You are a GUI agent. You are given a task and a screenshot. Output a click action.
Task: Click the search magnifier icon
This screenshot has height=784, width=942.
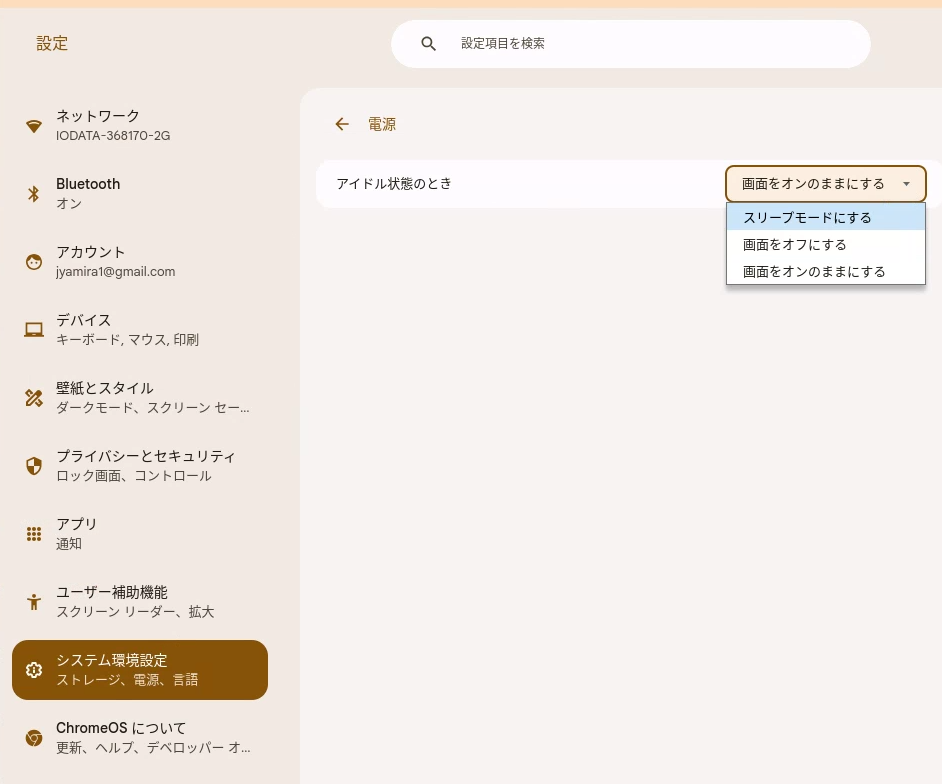428,43
